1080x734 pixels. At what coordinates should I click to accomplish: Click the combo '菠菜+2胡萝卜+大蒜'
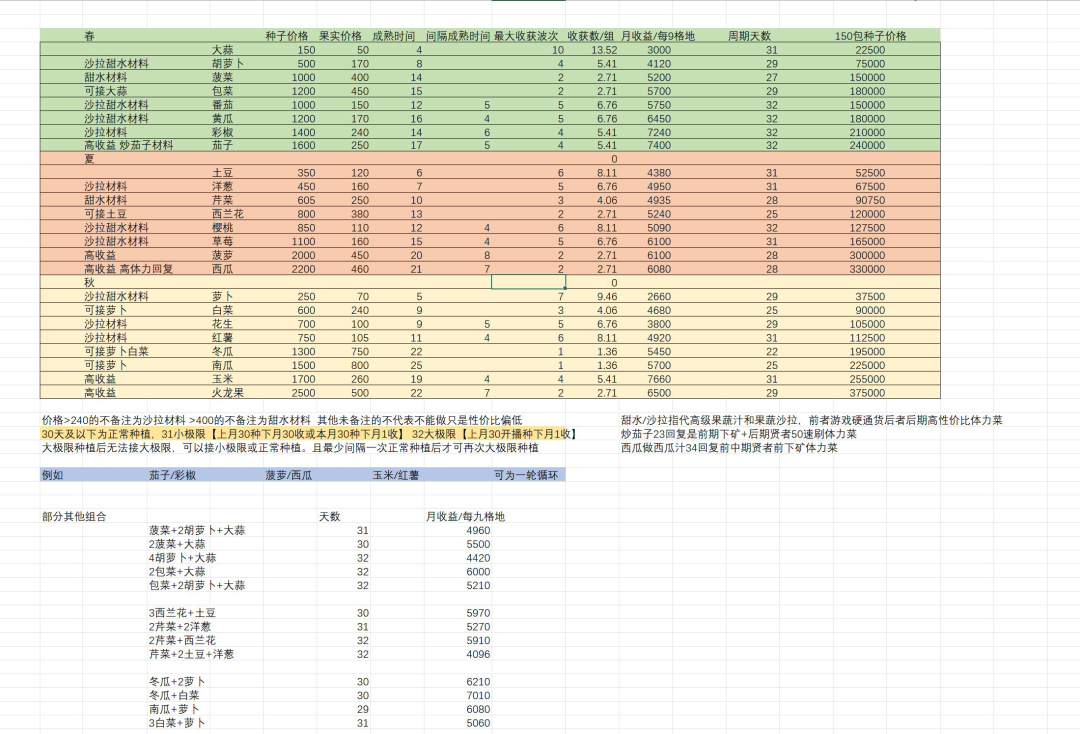click(197, 530)
